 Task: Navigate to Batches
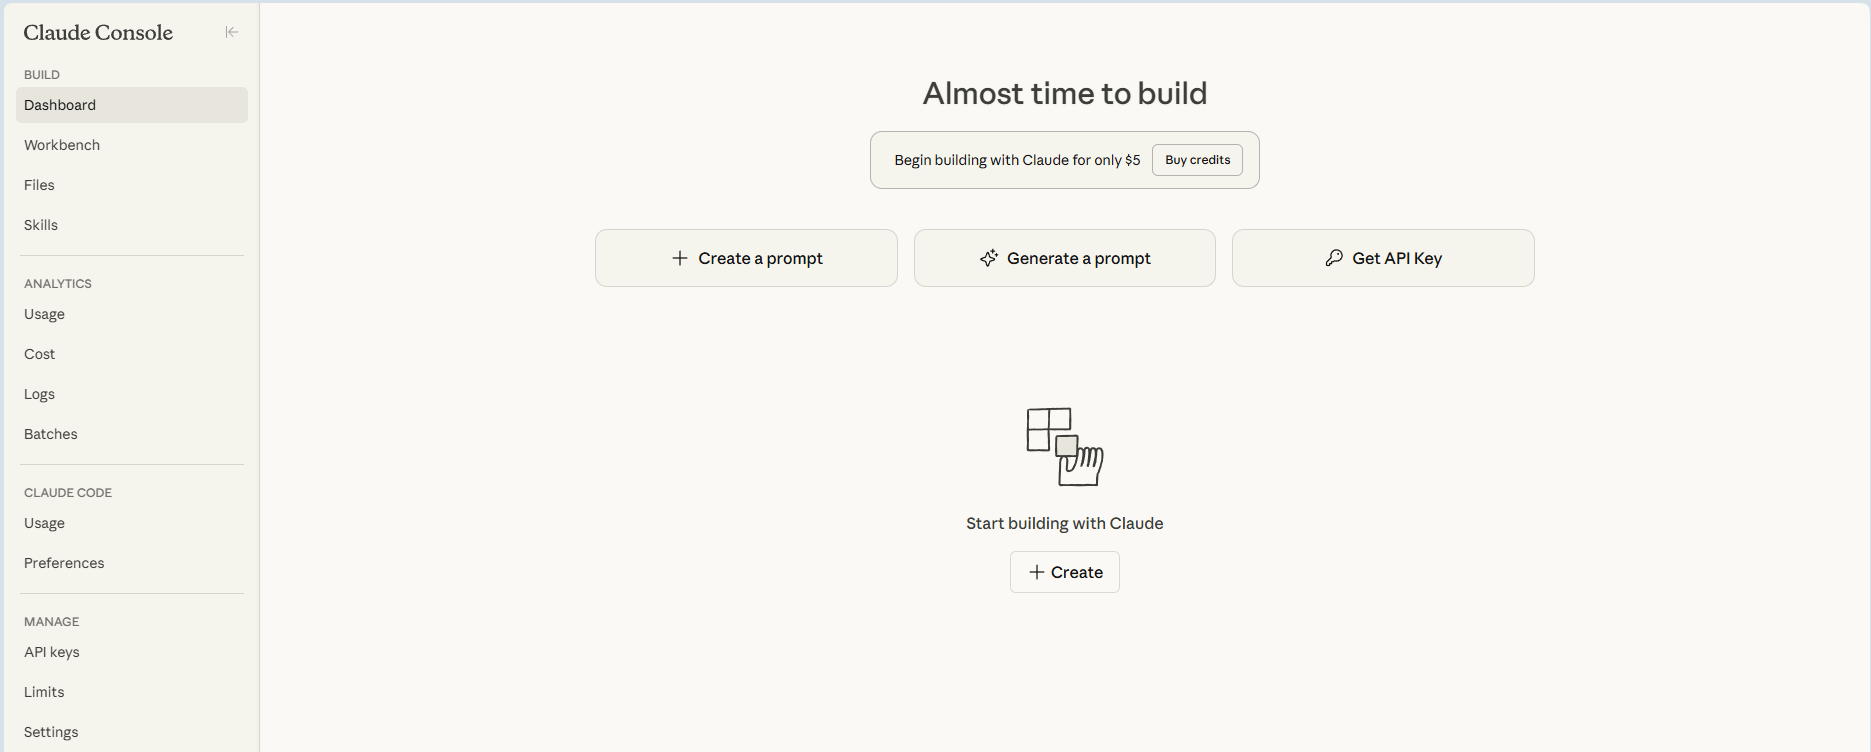click(51, 434)
